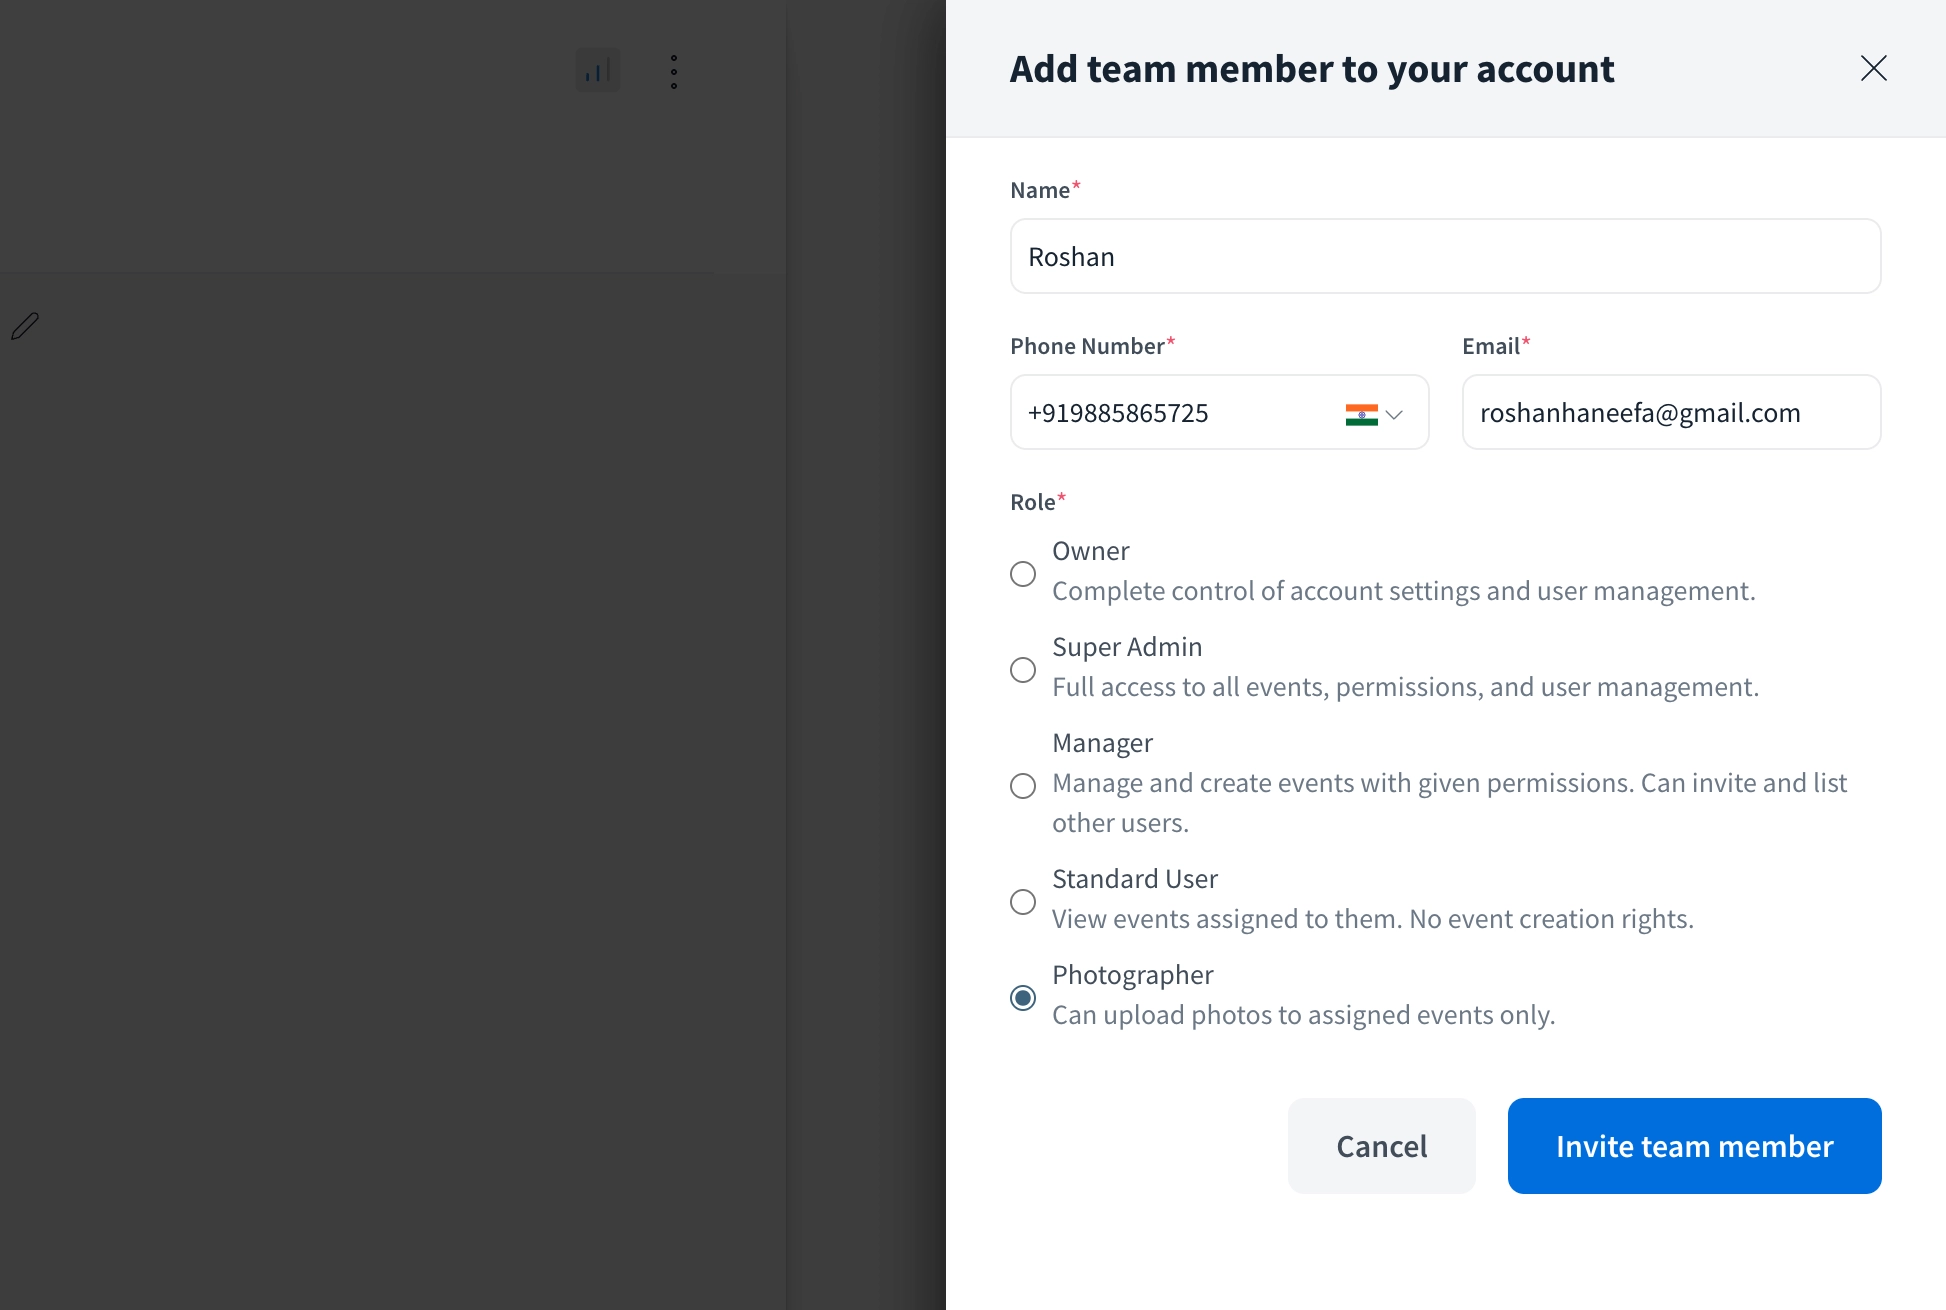Select the Owner role radio button
Image resolution: width=1946 pixels, height=1310 pixels.
click(1023, 574)
